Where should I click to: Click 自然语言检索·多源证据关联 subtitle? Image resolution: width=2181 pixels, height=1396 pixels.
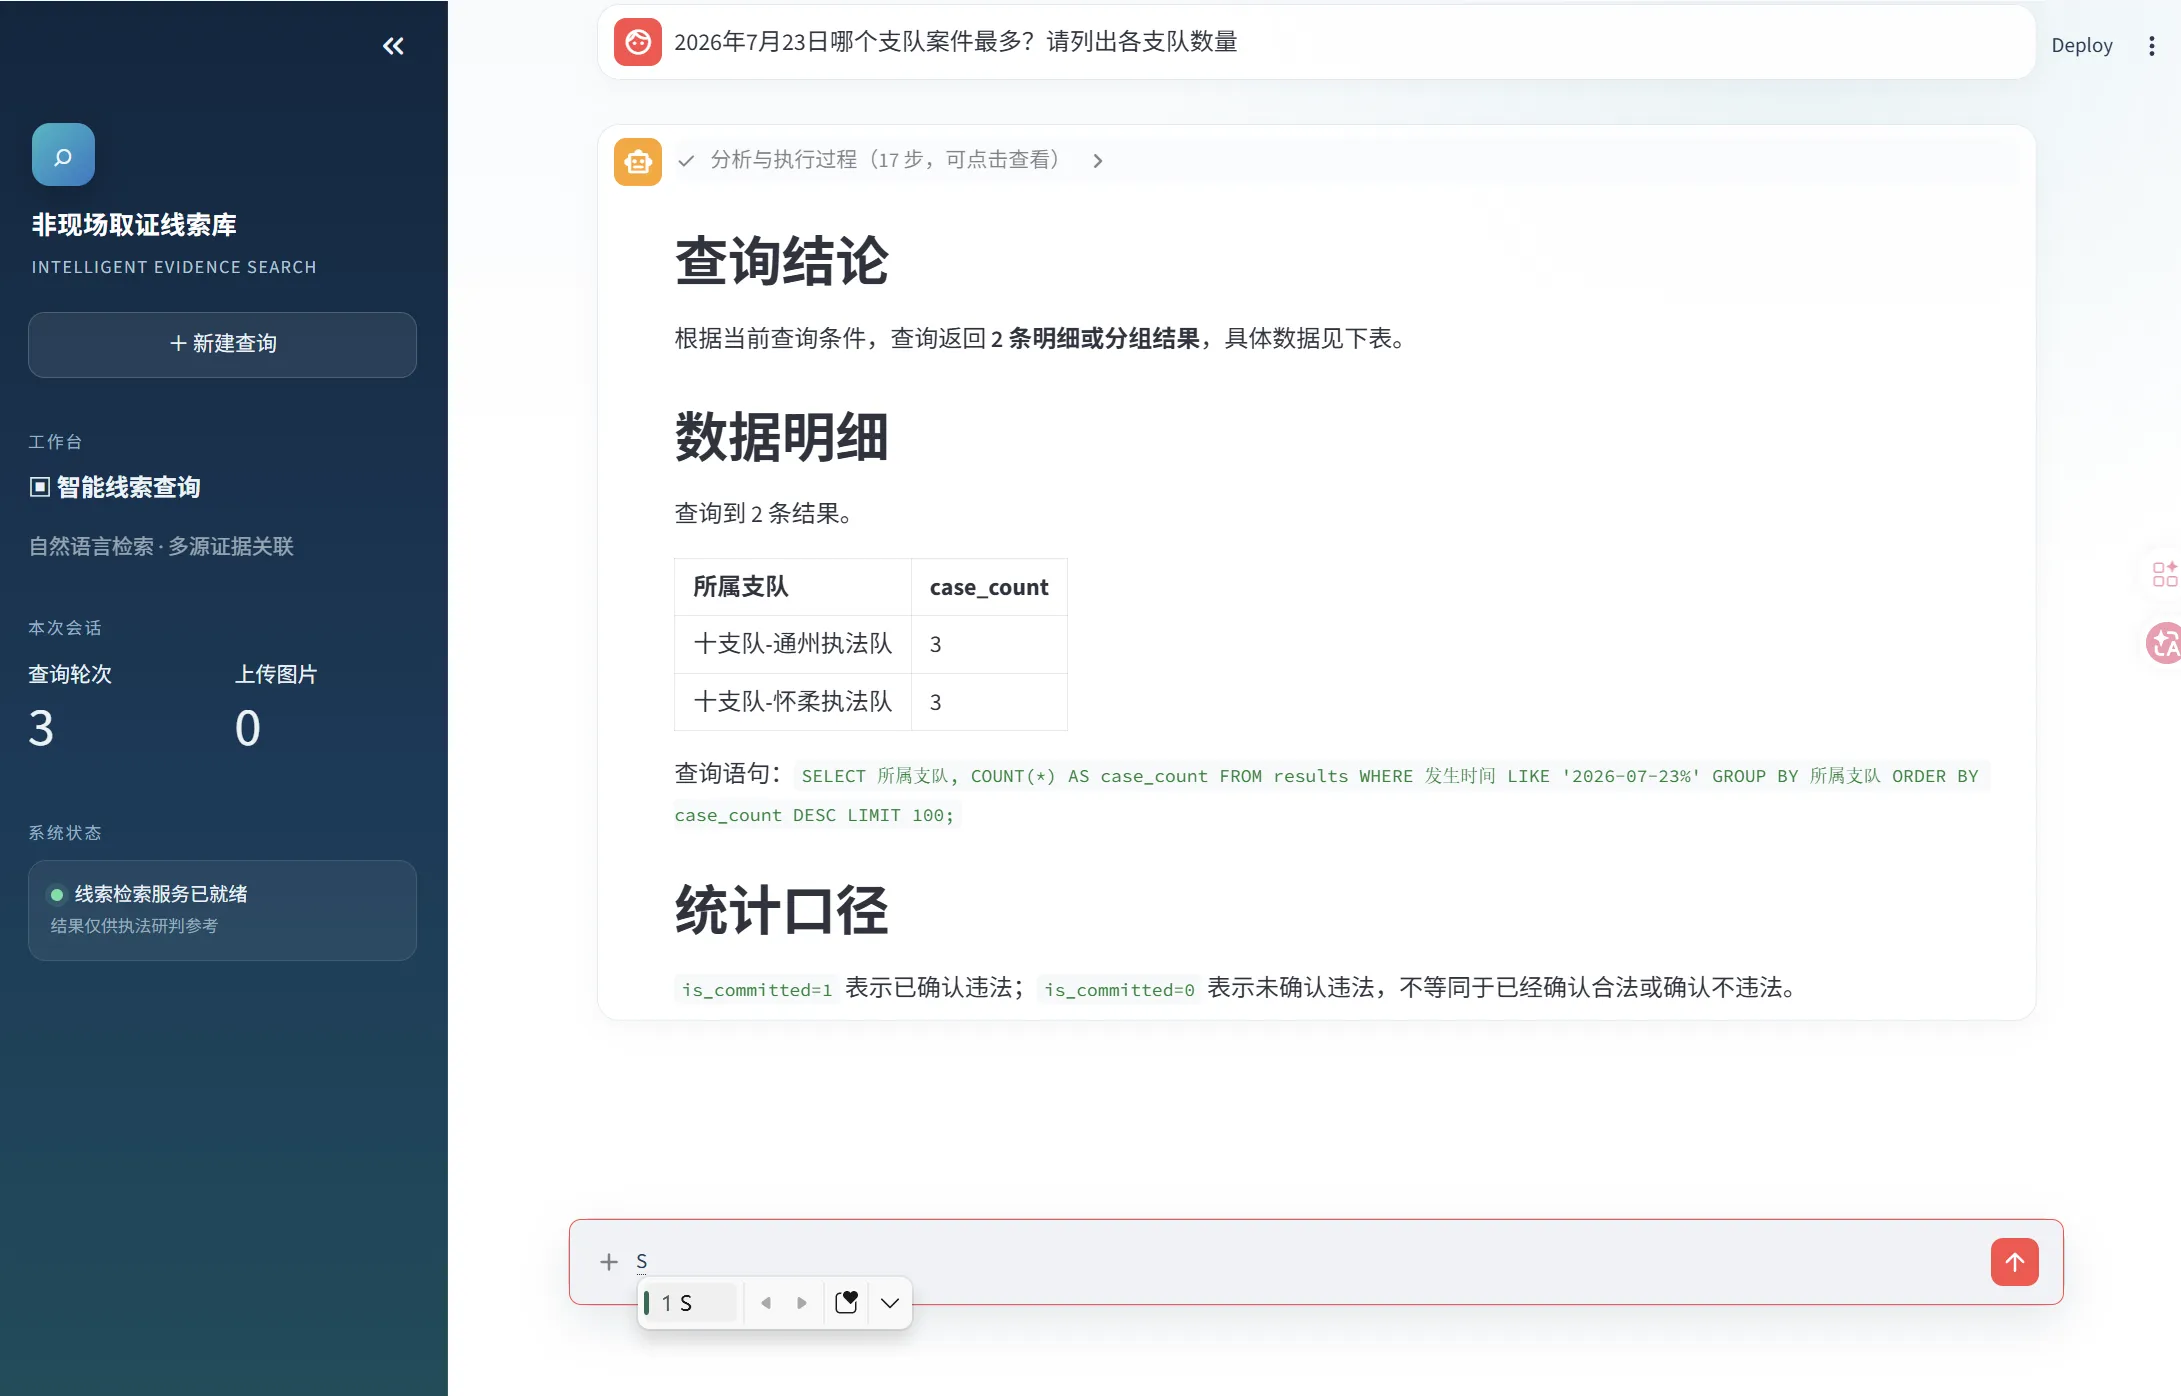[161, 546]
